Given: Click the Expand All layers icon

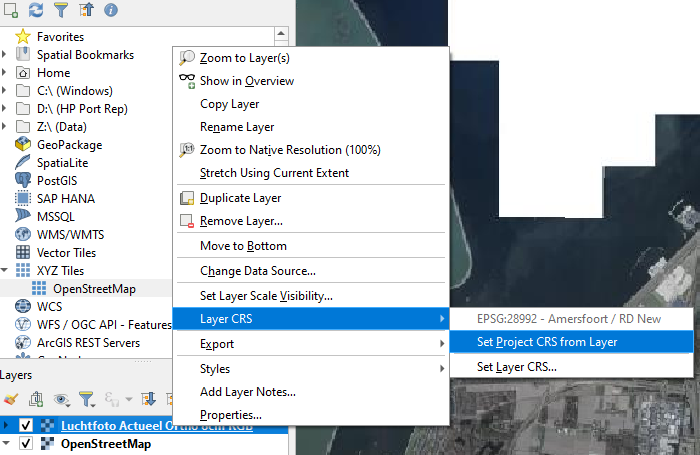Looking at the screenshot, I should tap(148, 399).
